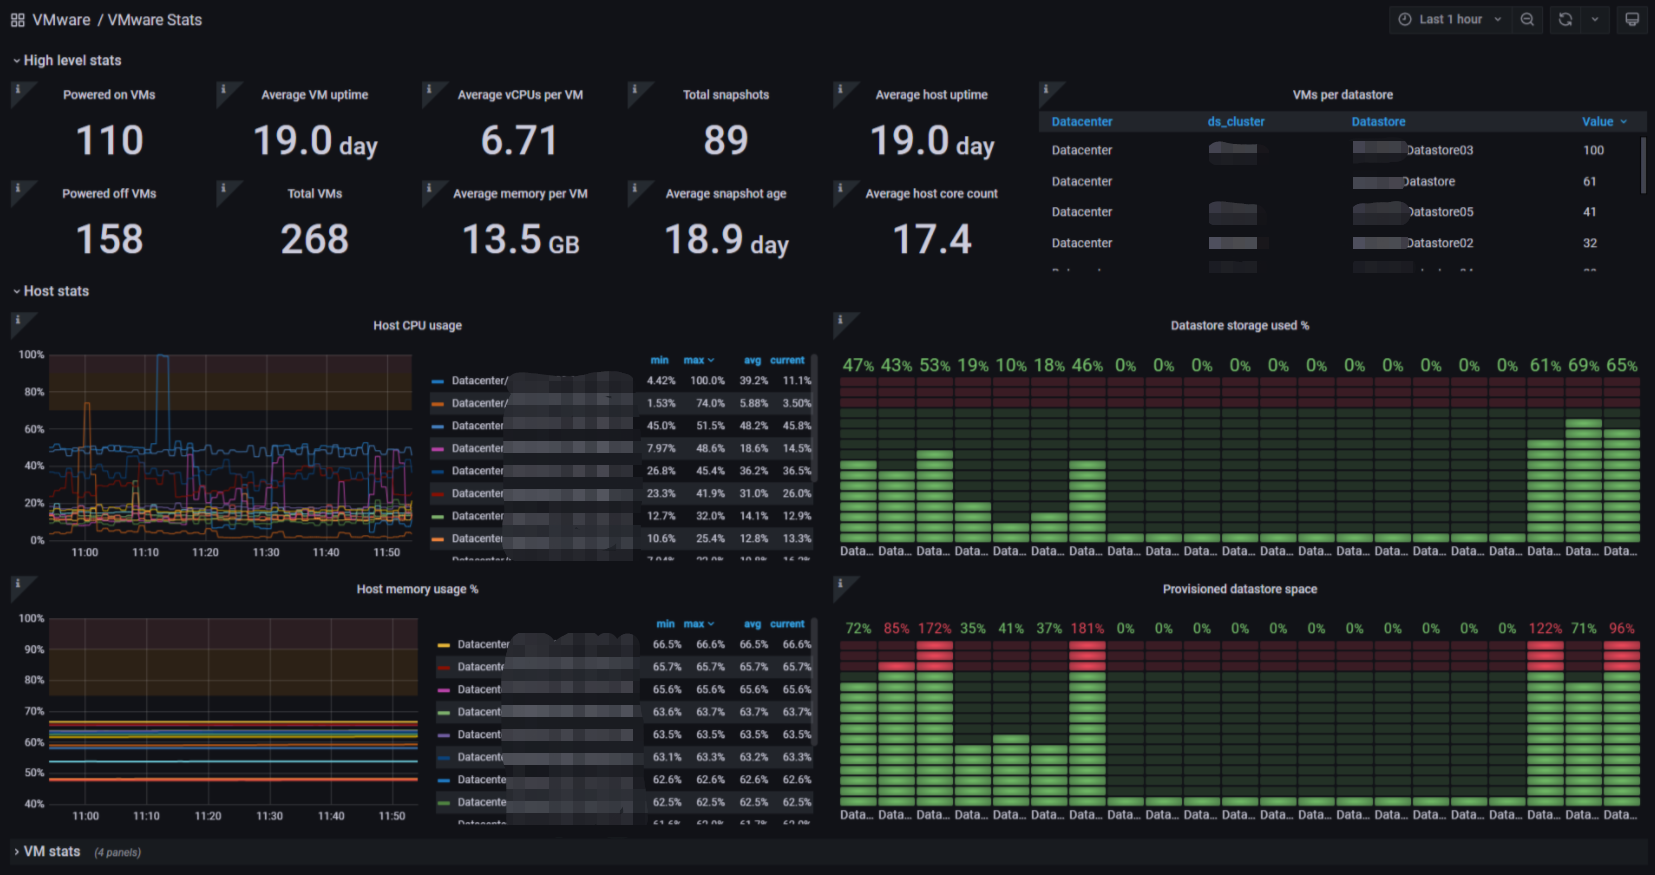Screen dimensions: 1655x875
Task: Click the cycle view mode monitor icon
Action: point(1632,19)
